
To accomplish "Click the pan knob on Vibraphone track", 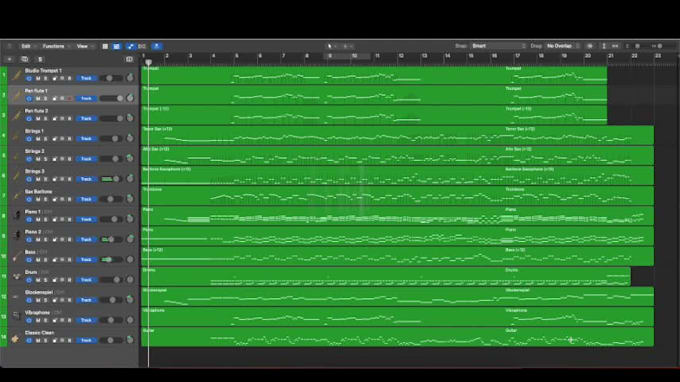I will point(130,320).
